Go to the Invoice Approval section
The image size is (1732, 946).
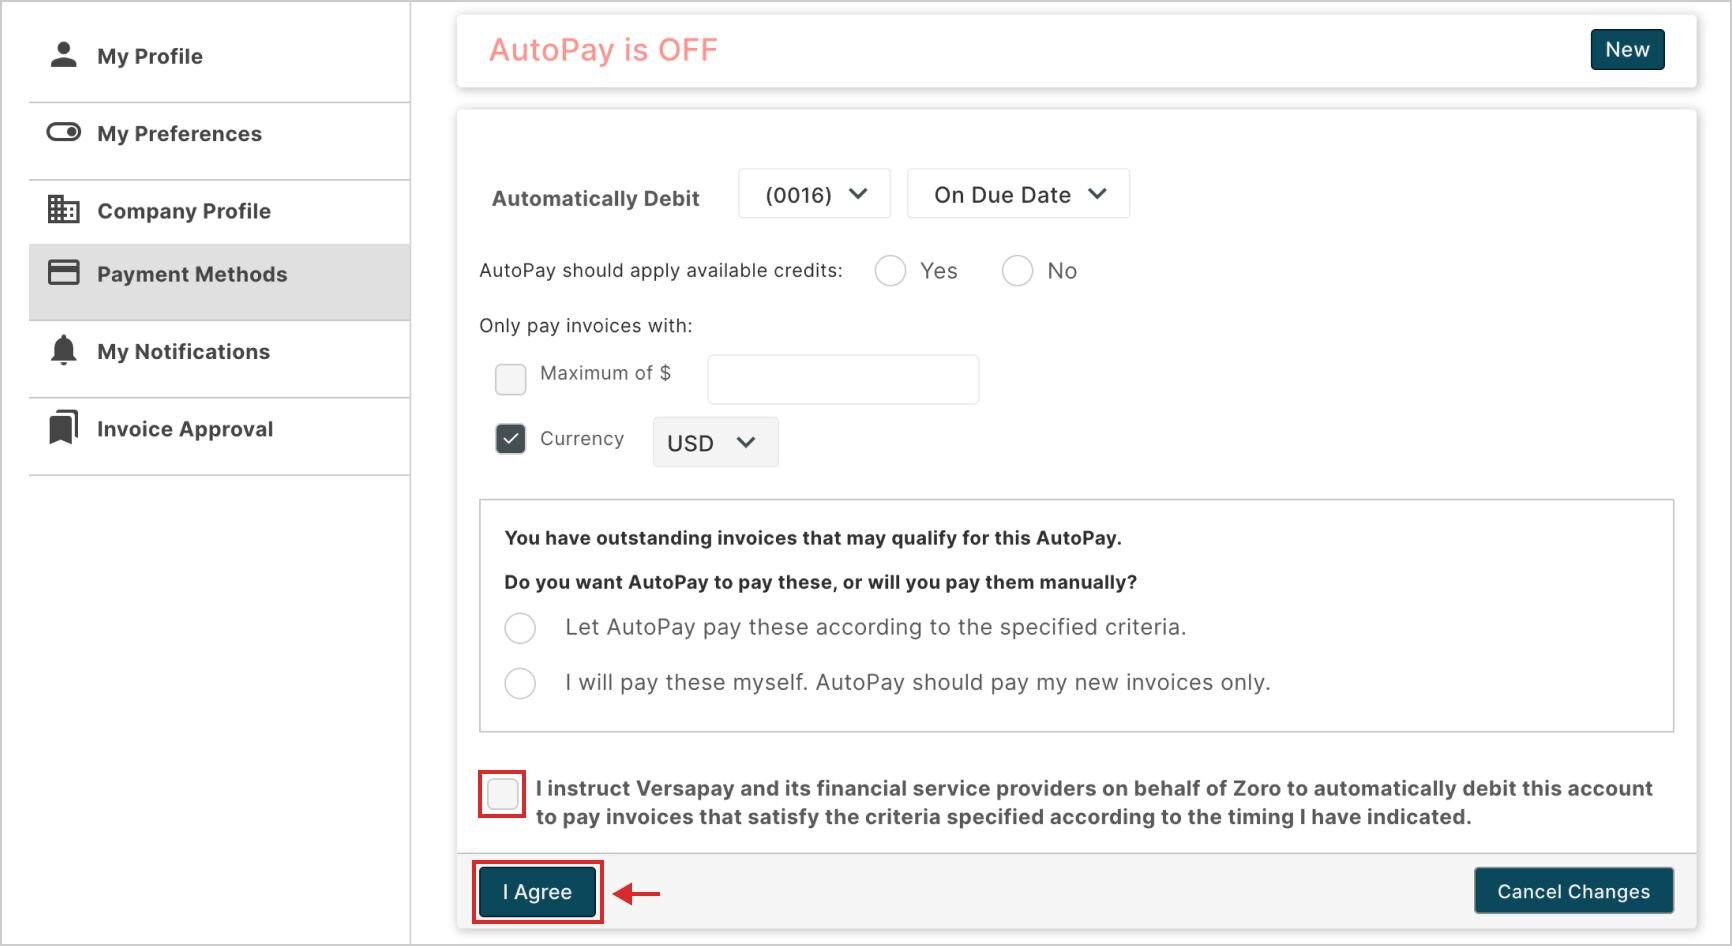click(x=185, y=429)
